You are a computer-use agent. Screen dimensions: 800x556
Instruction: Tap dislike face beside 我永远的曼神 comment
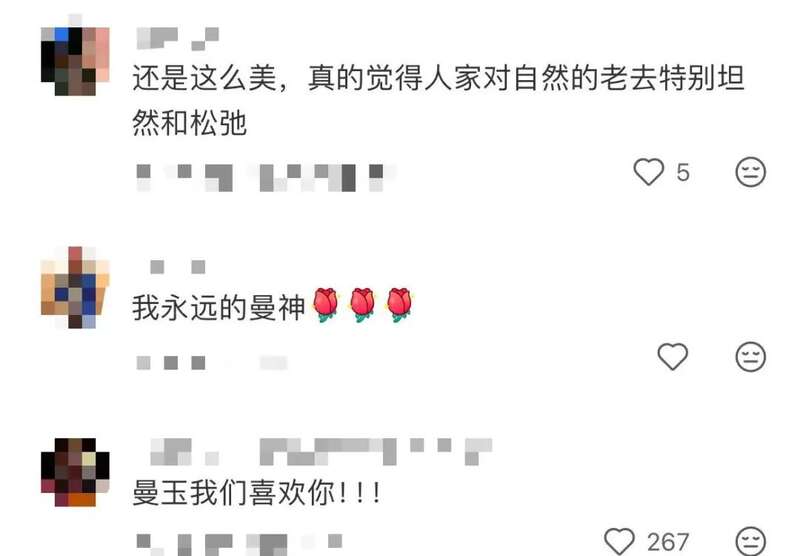751,356
